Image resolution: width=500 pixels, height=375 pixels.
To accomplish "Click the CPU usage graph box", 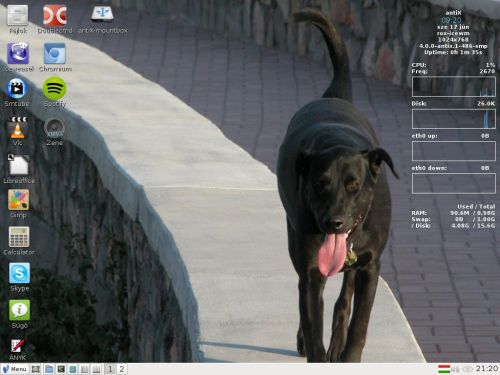I will [454, 86].
